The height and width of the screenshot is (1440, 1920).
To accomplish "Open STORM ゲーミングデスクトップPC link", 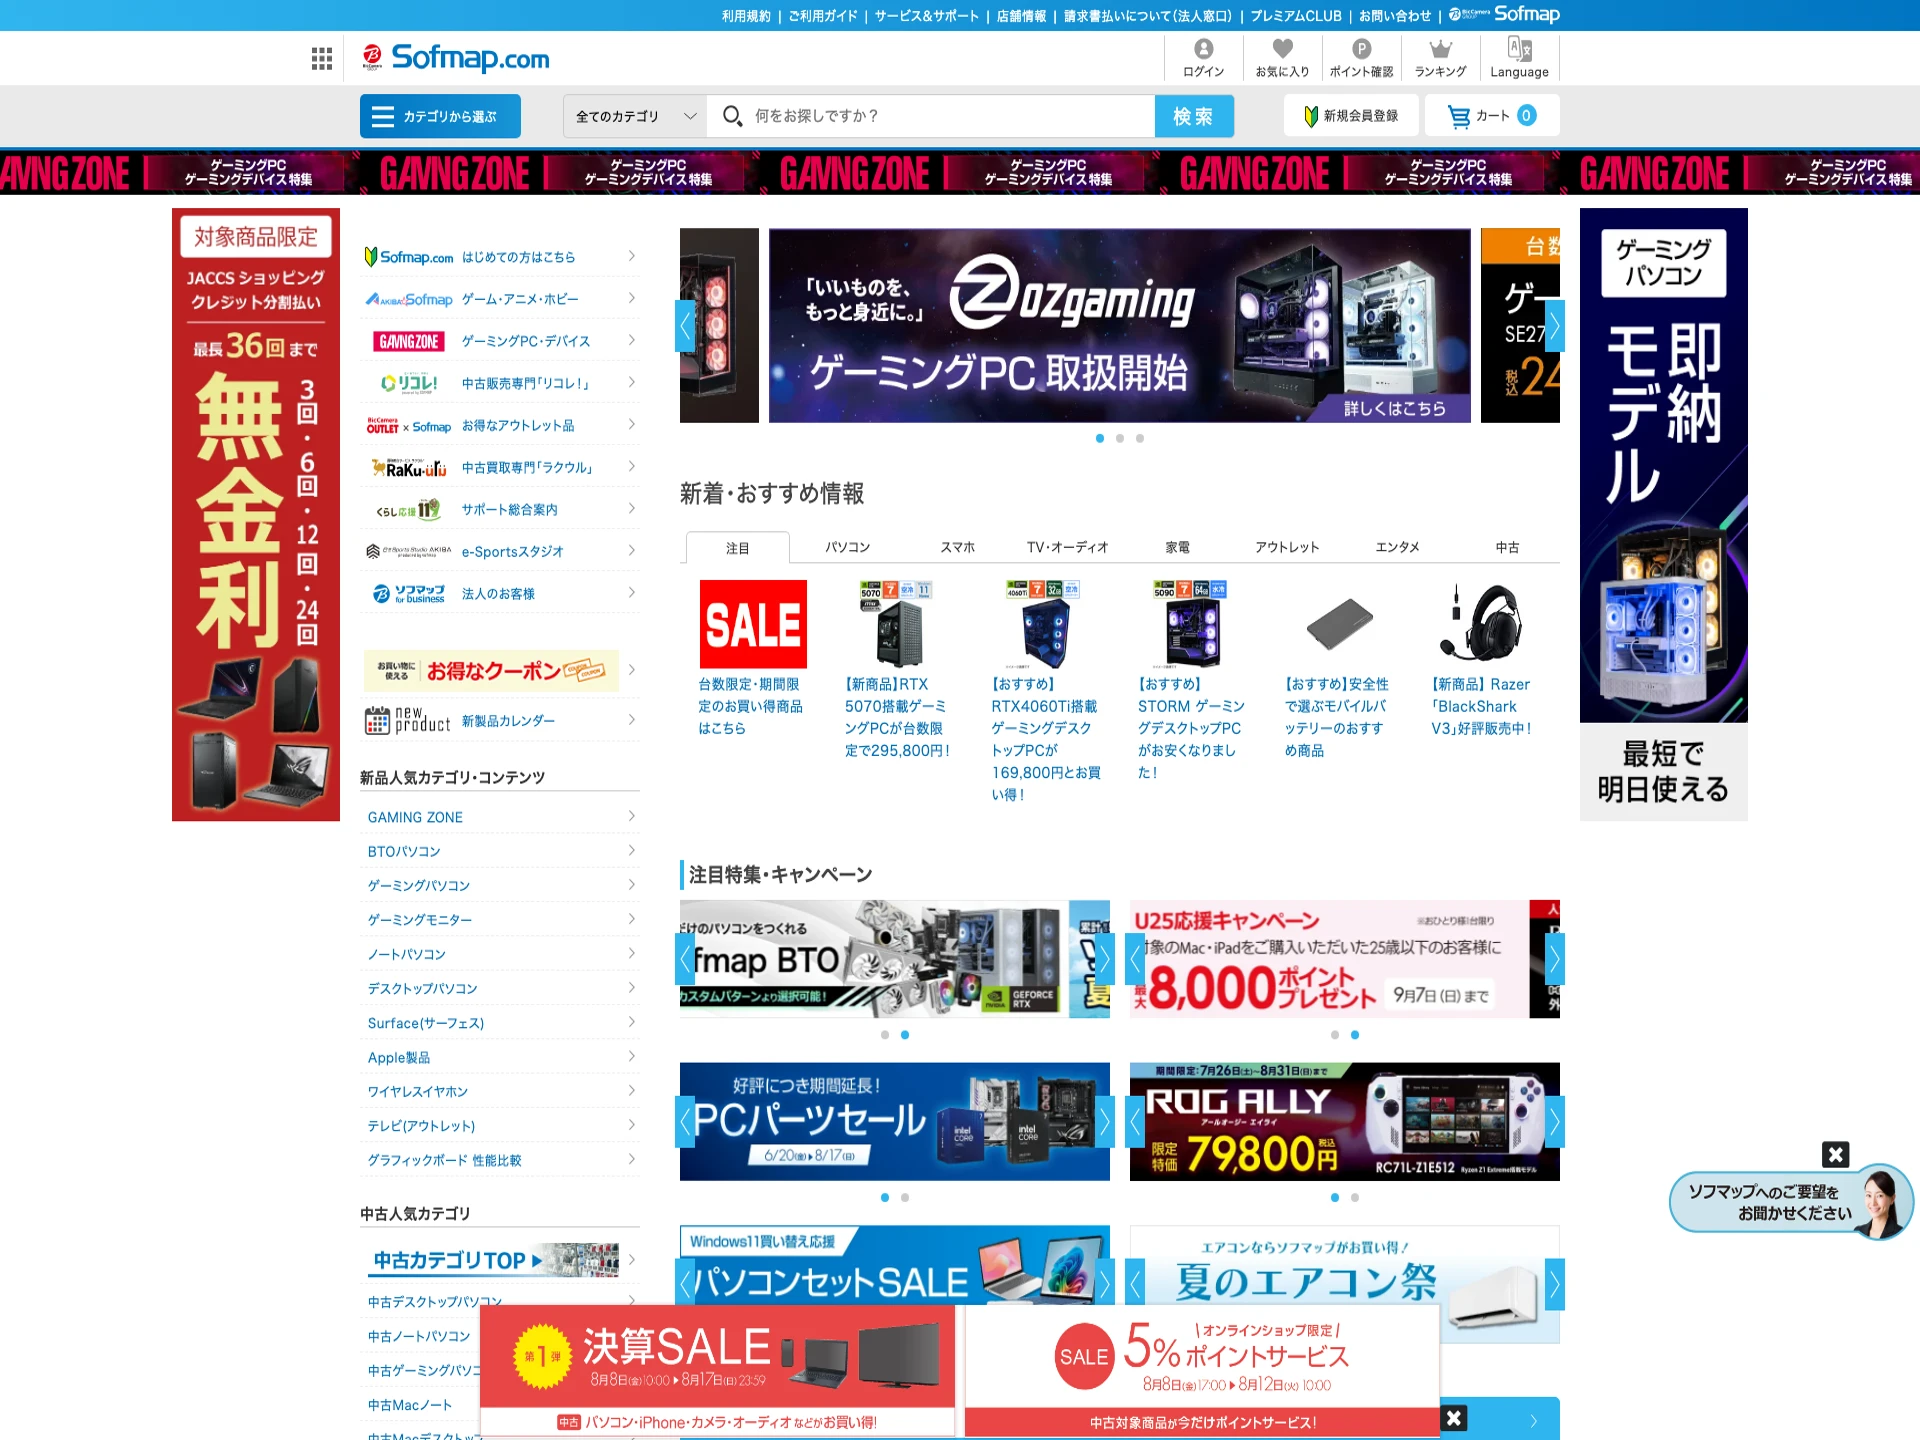I will coord(1191,728).
